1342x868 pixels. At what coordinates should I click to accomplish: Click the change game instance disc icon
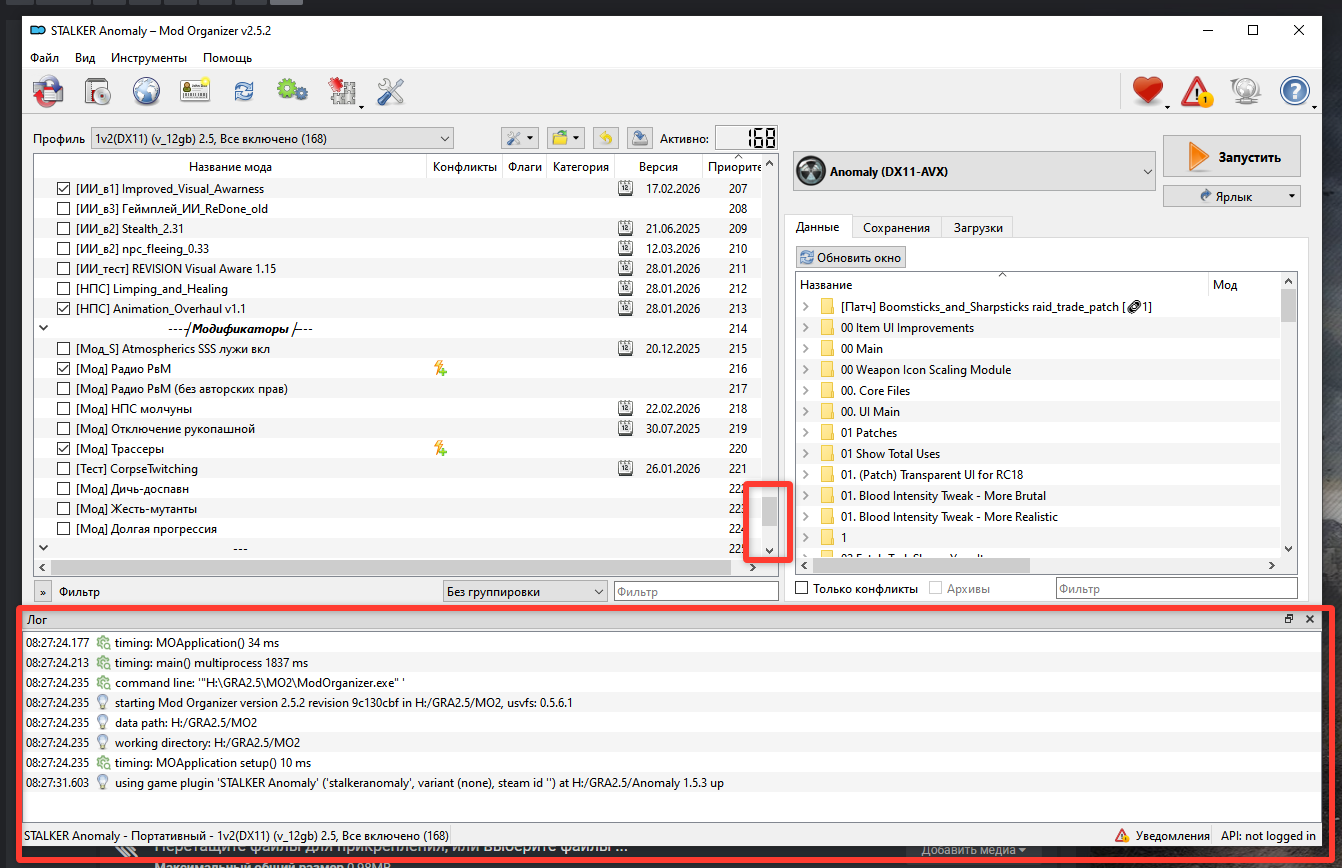(x=97, y=92)
